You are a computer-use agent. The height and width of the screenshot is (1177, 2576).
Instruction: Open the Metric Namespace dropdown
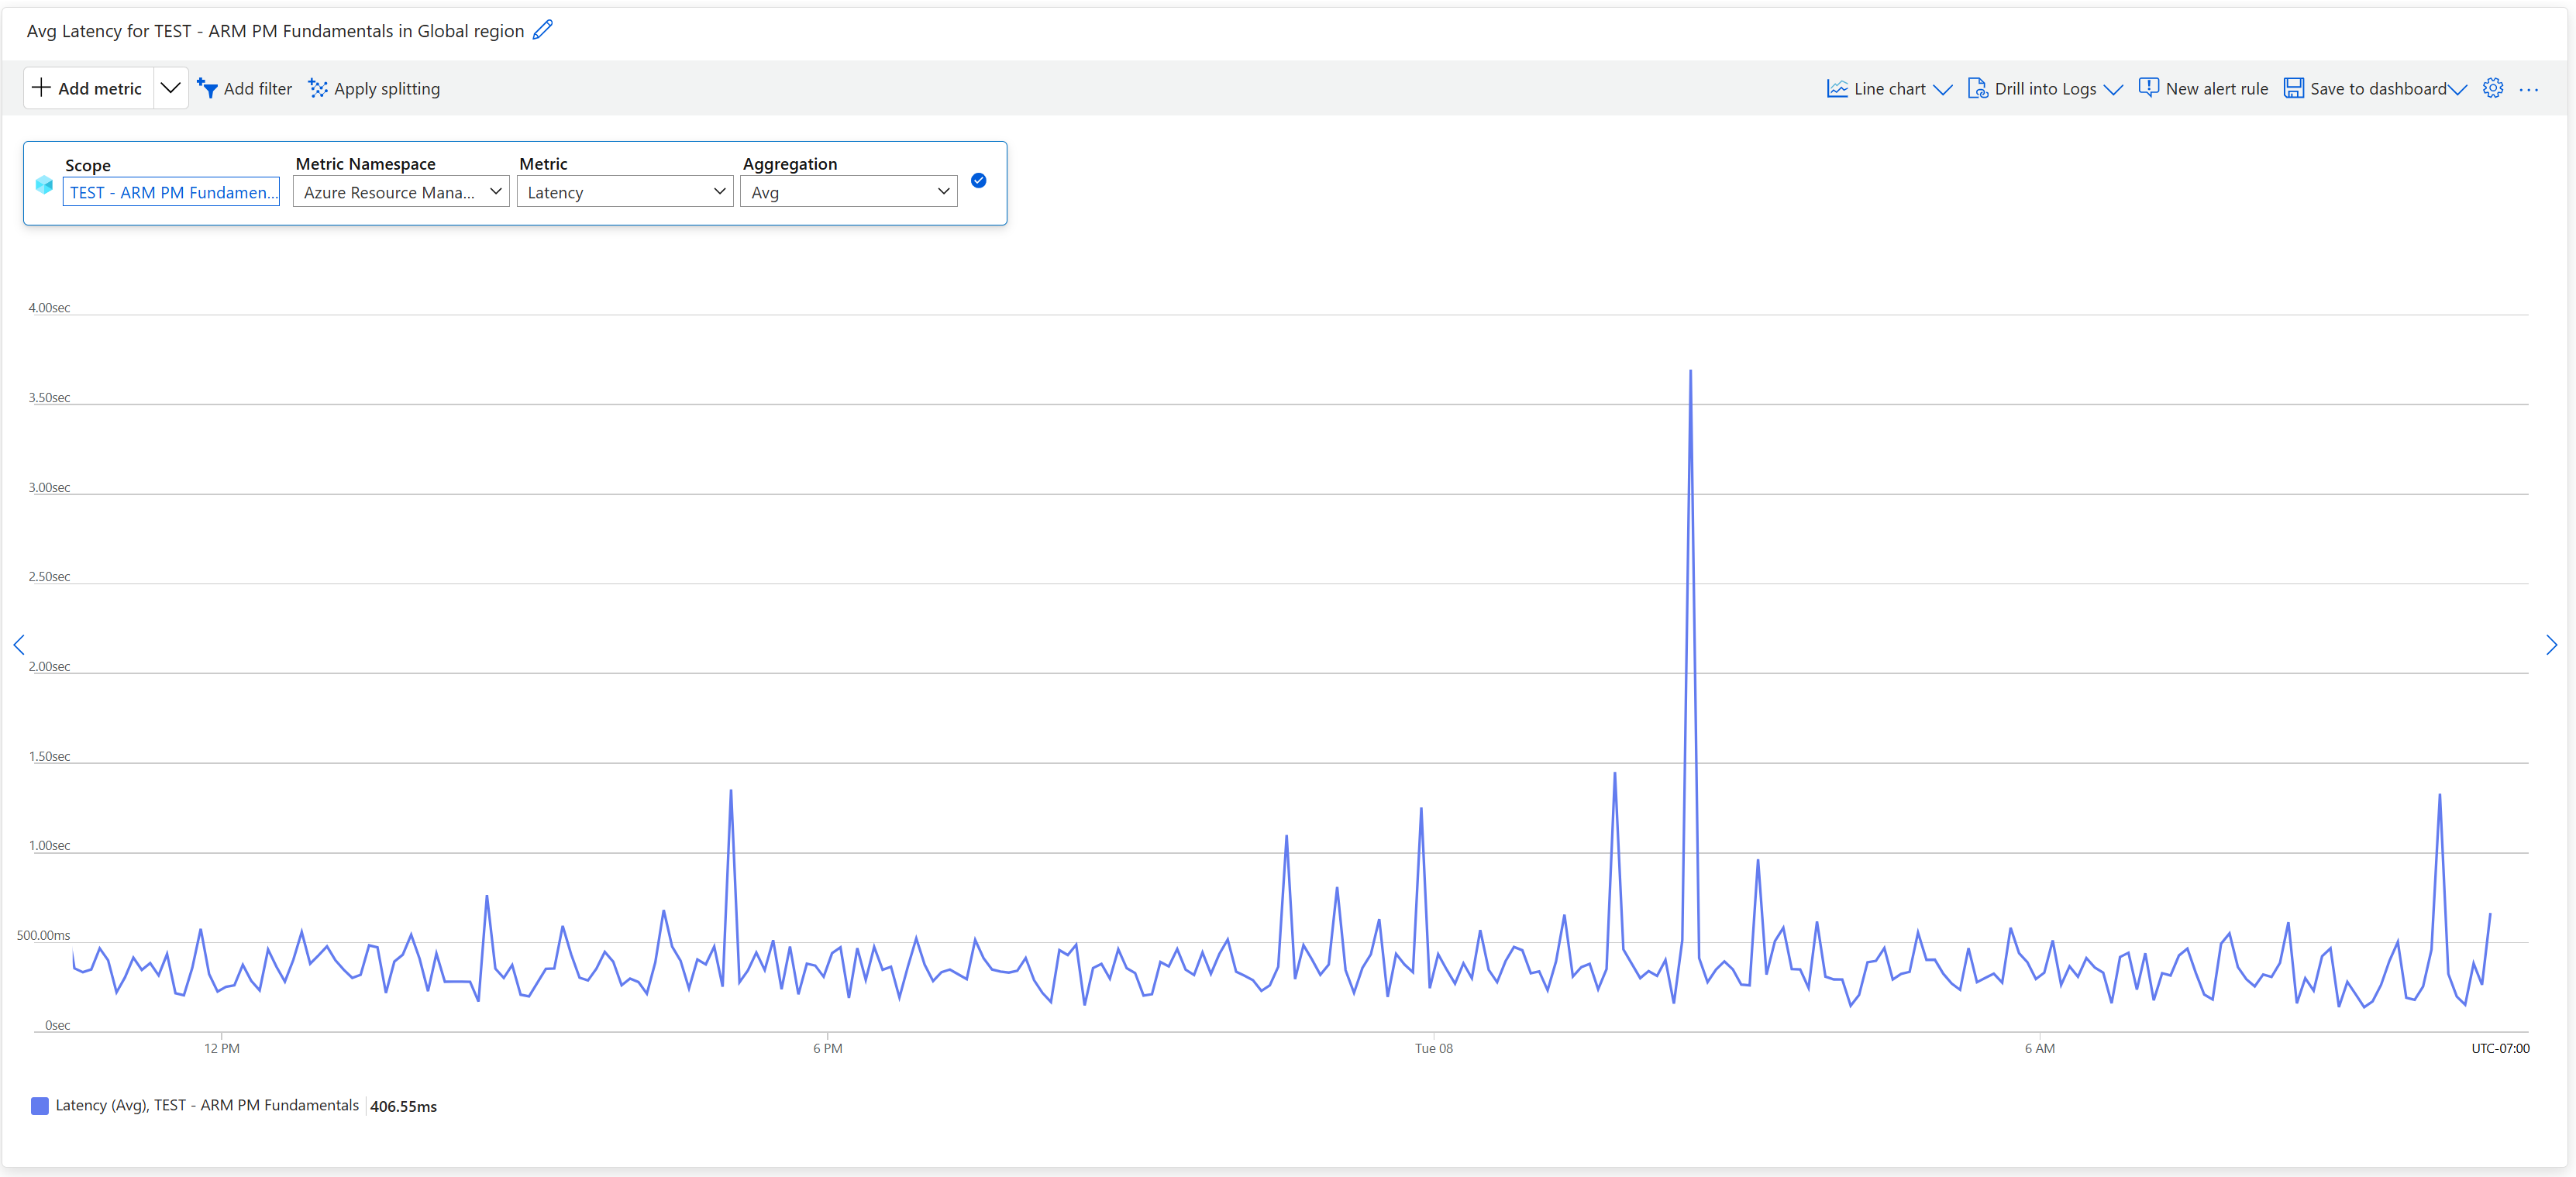click(x=401, y=192)
